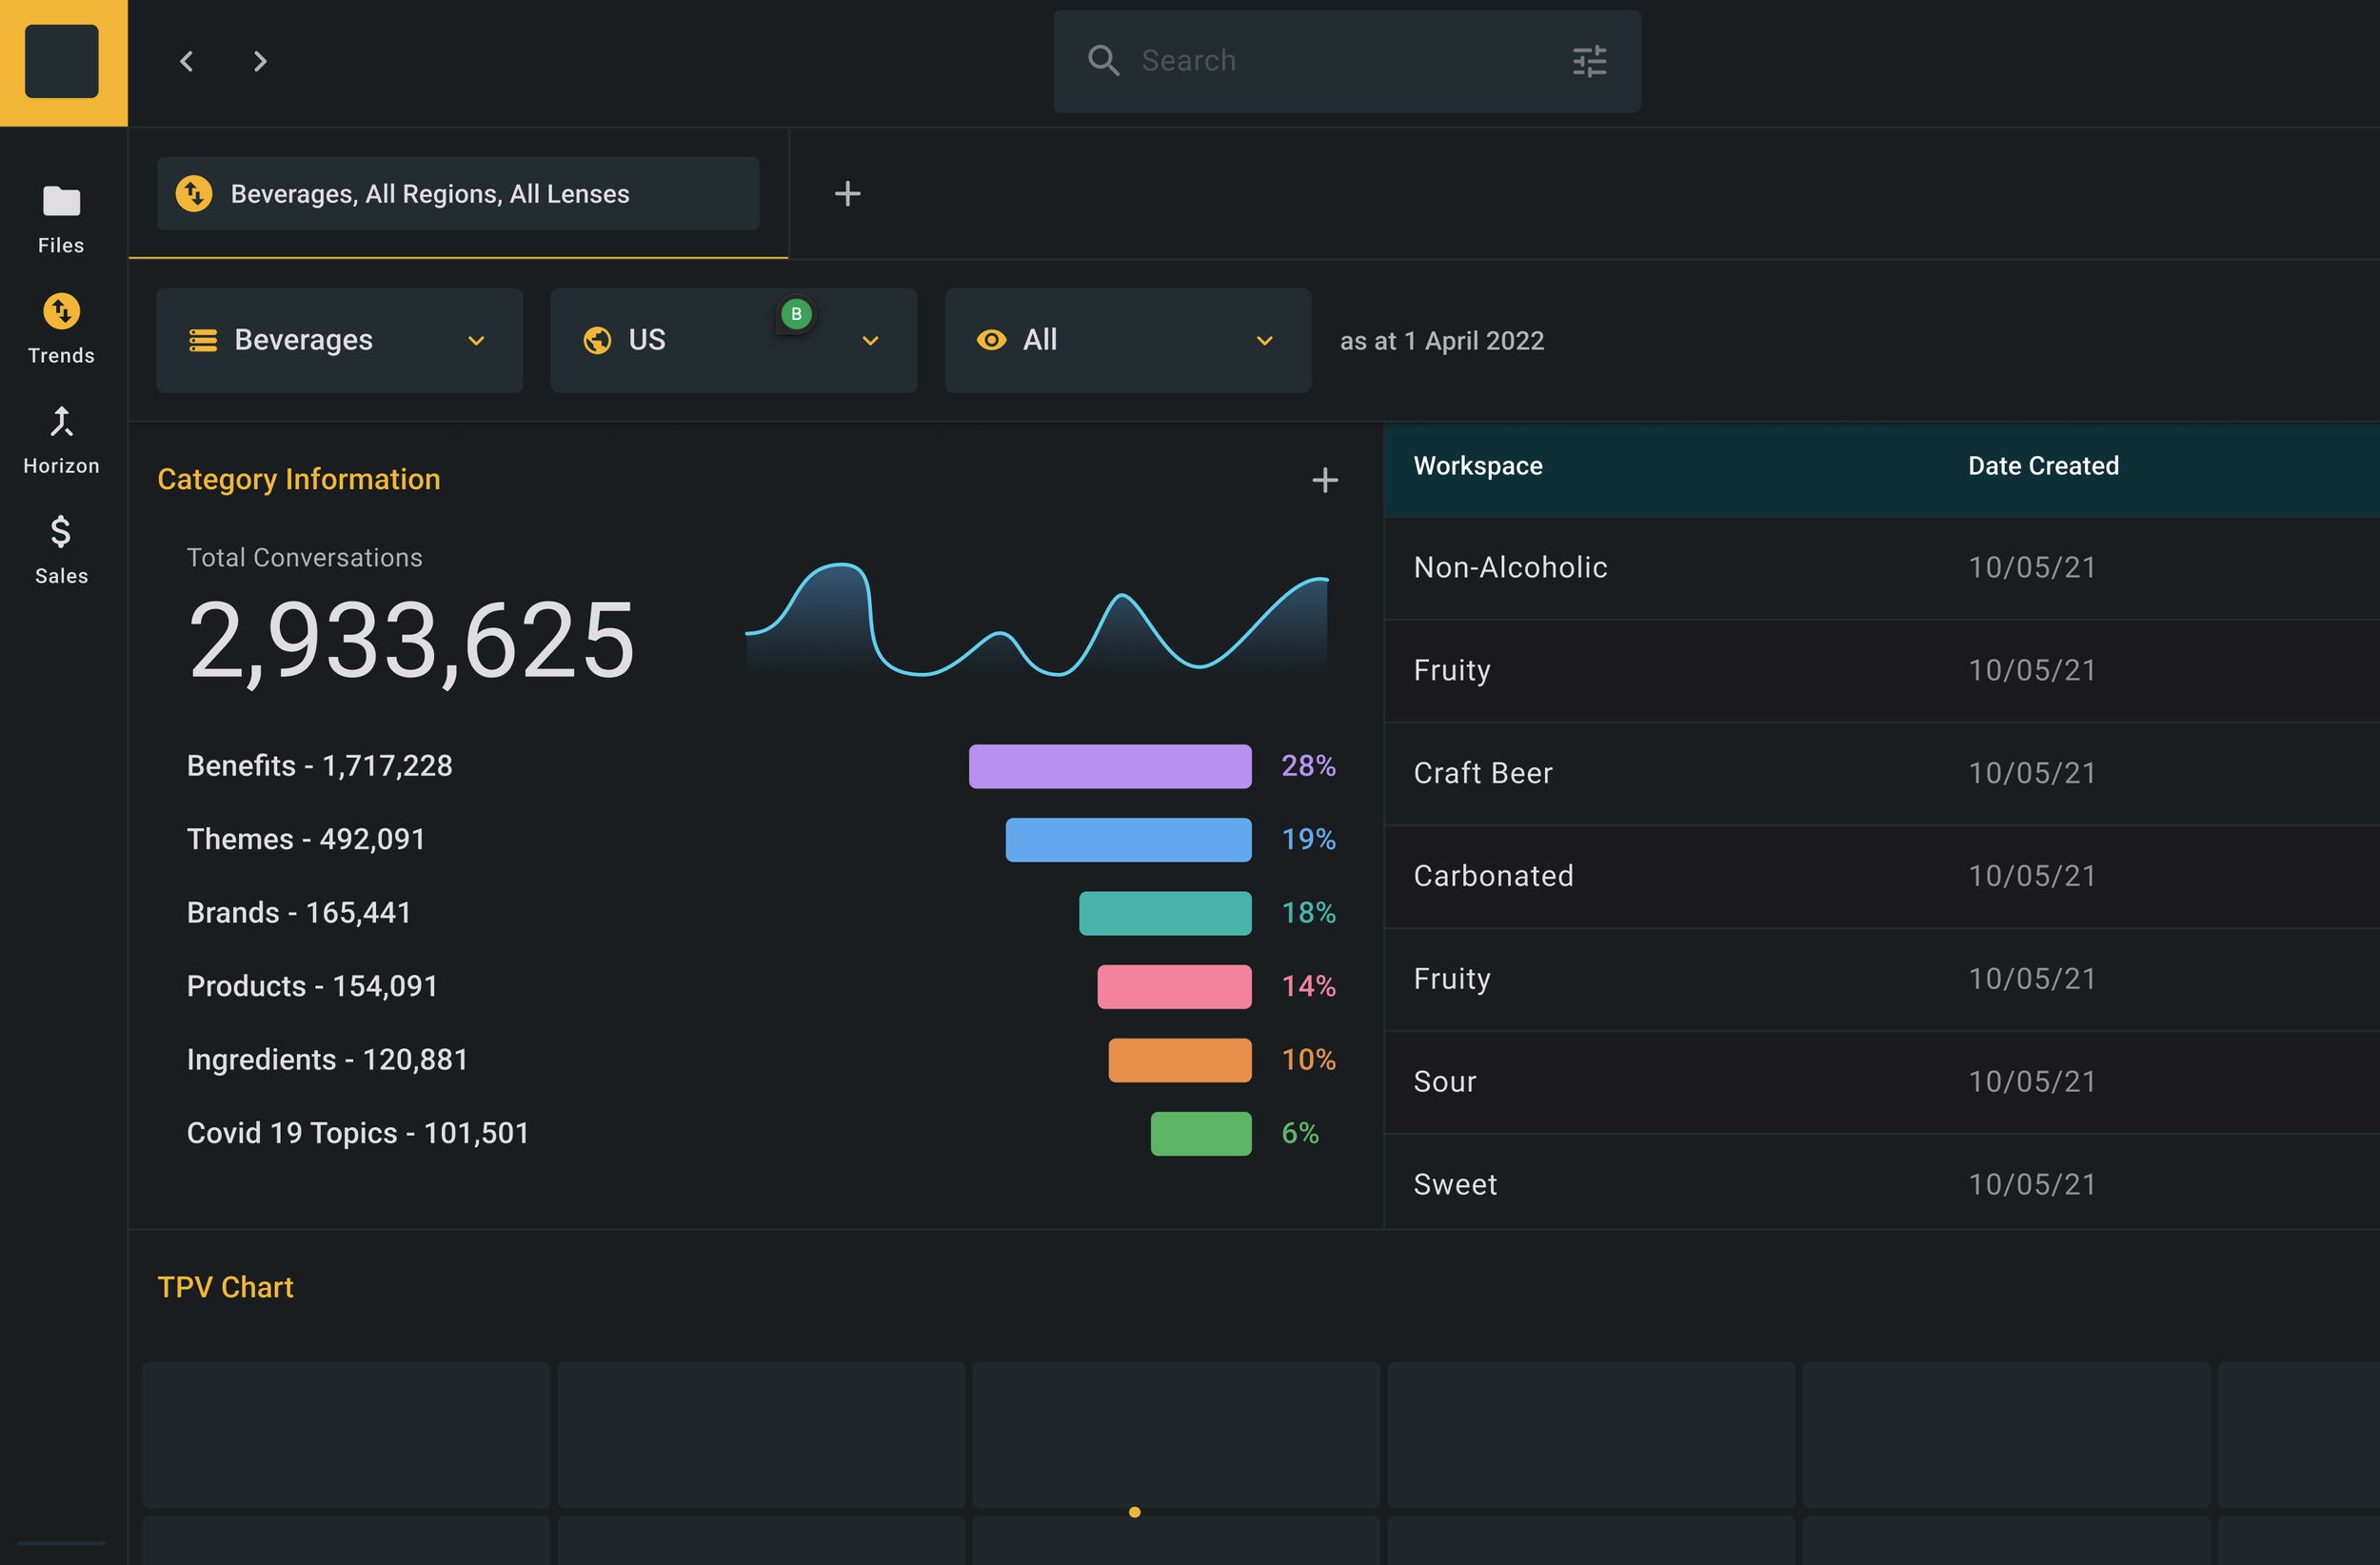Click into the Search field
Image resolution: width=2380 pixels, height=1565 pixels.
click(1346, 62)
